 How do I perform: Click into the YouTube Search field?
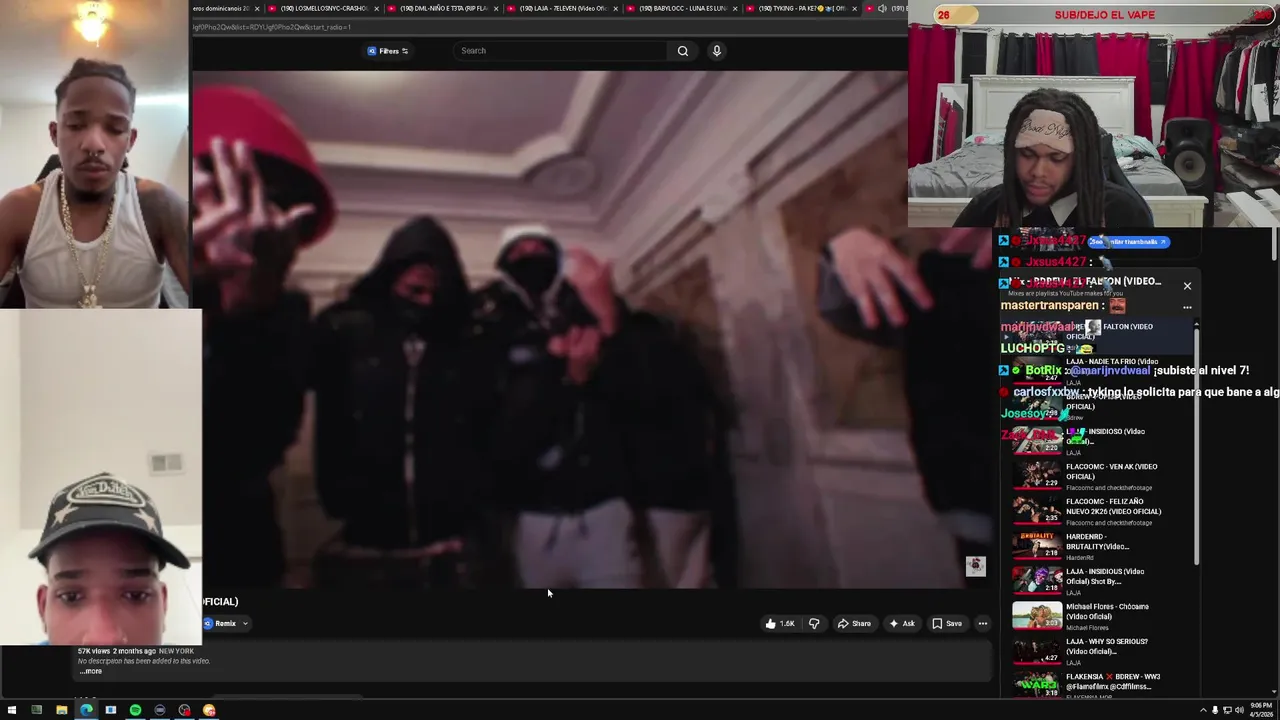click(x=560, y=51)
